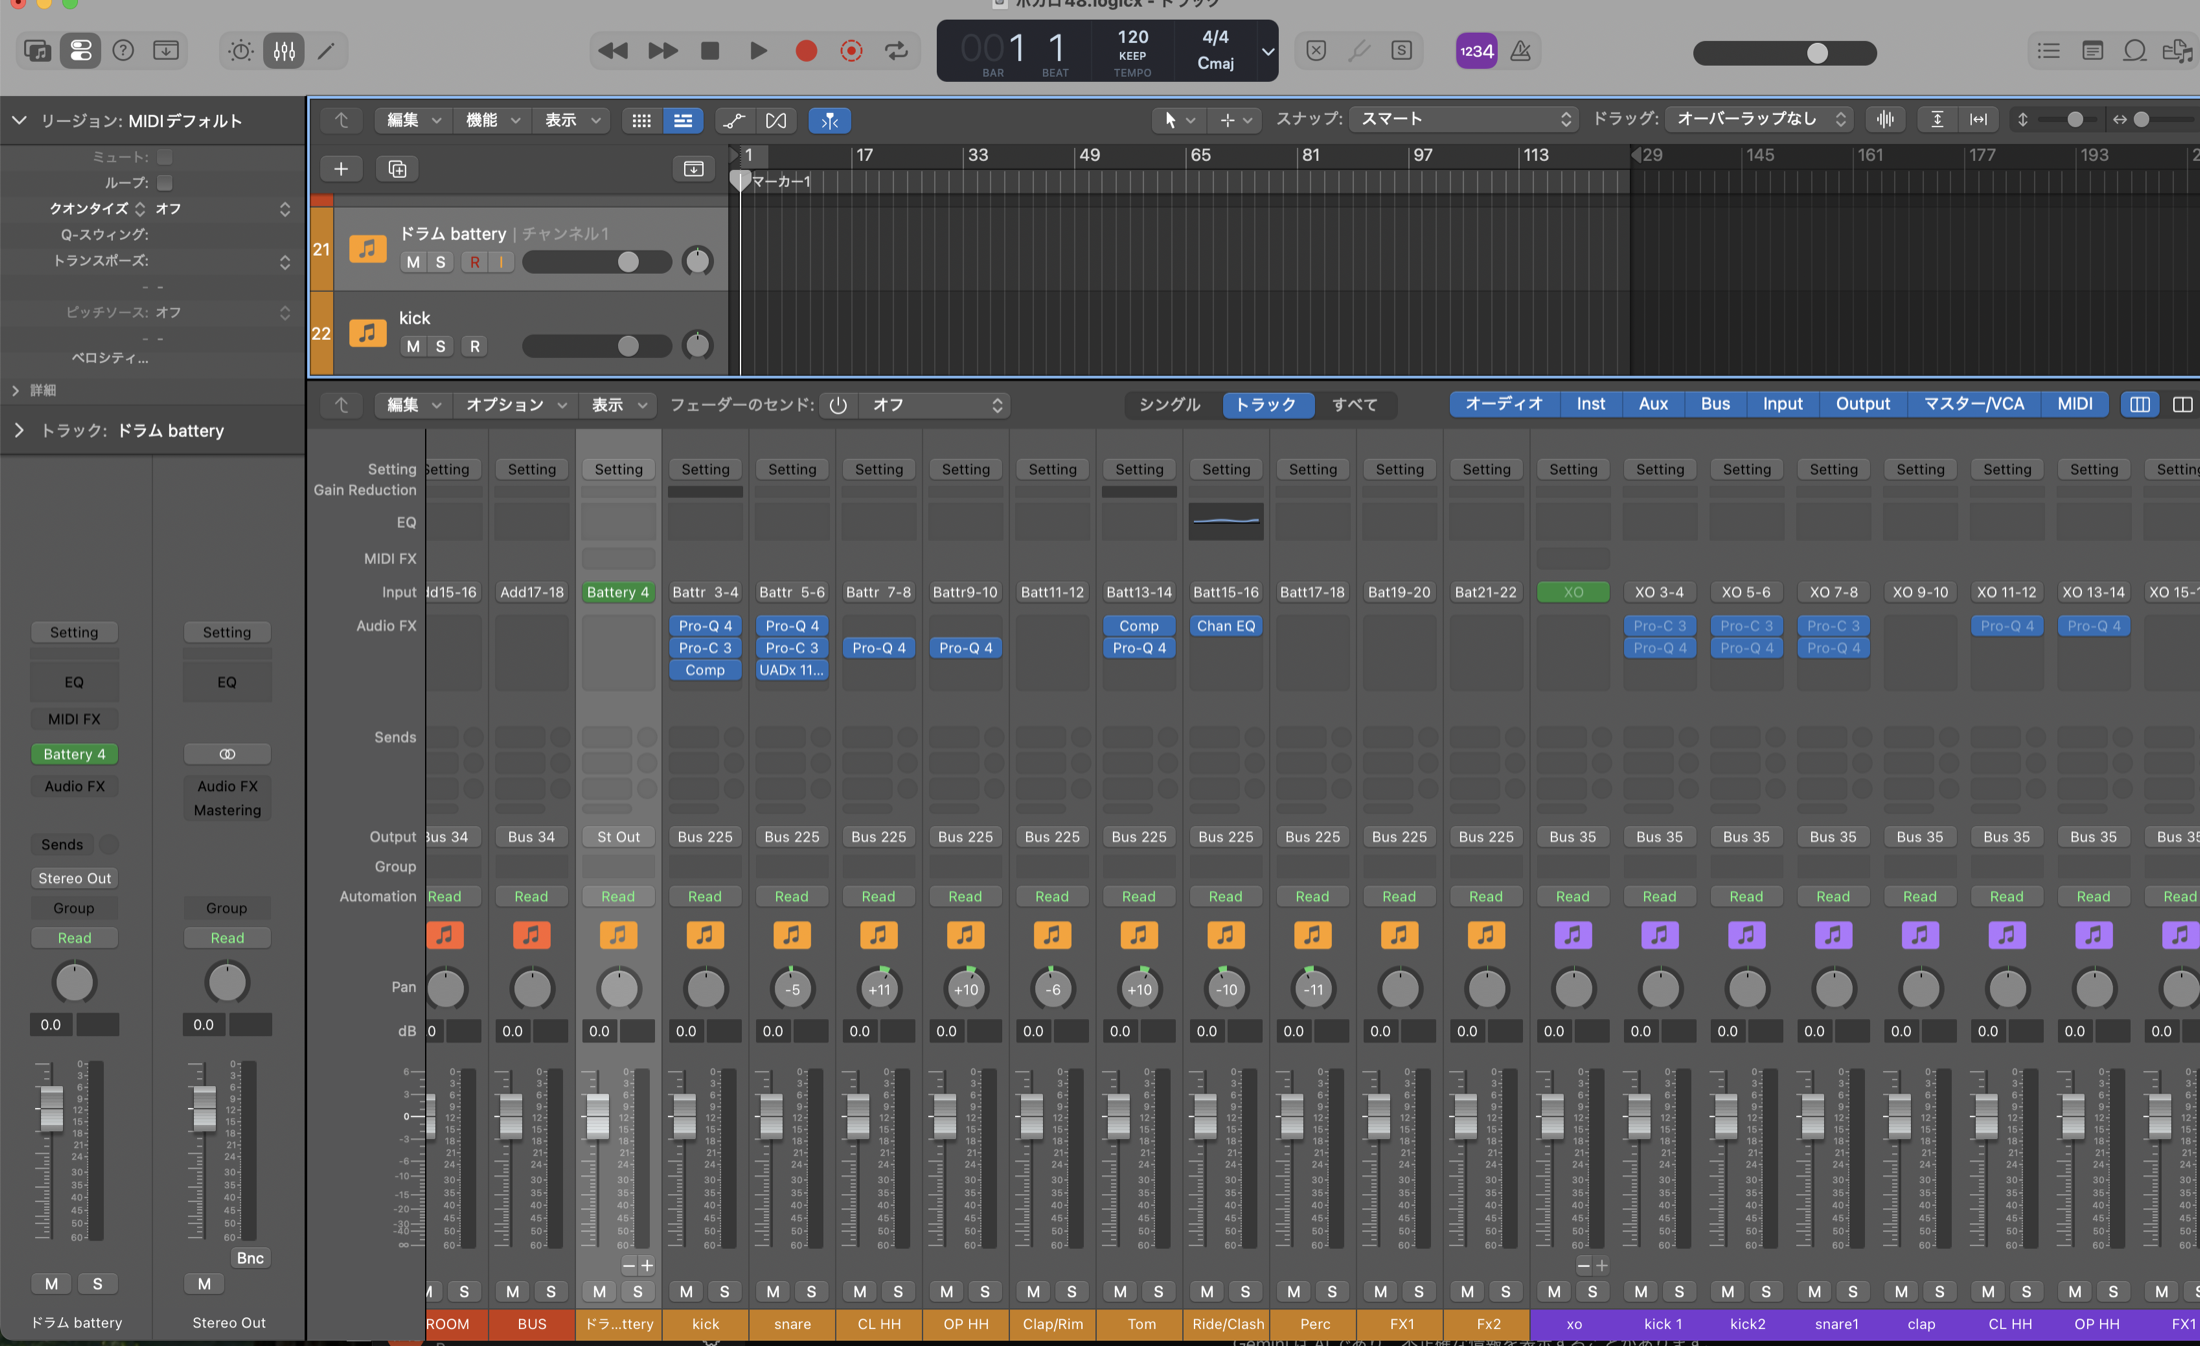Click the Fast Forward transport button
Viewport: 2200px width, 1346px height.
pos(662,51)
